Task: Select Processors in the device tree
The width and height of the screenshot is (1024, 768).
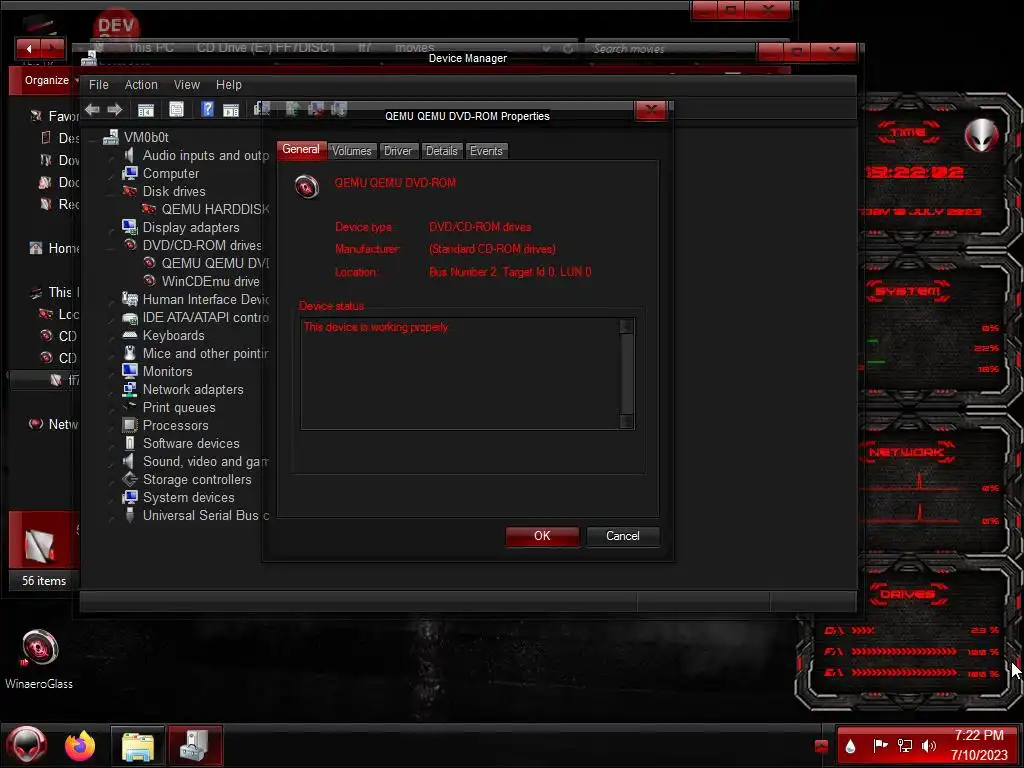Action: click(x=176, y=425)
